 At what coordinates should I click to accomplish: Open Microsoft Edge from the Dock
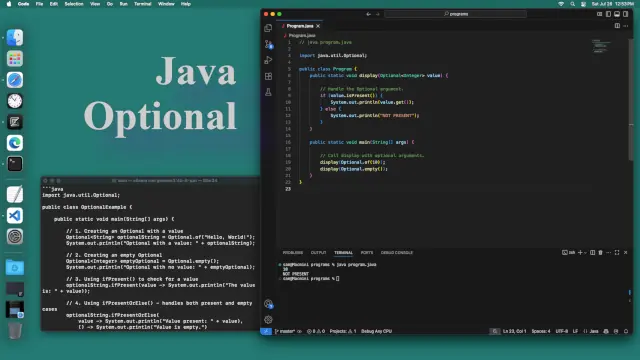pos(15,143)
